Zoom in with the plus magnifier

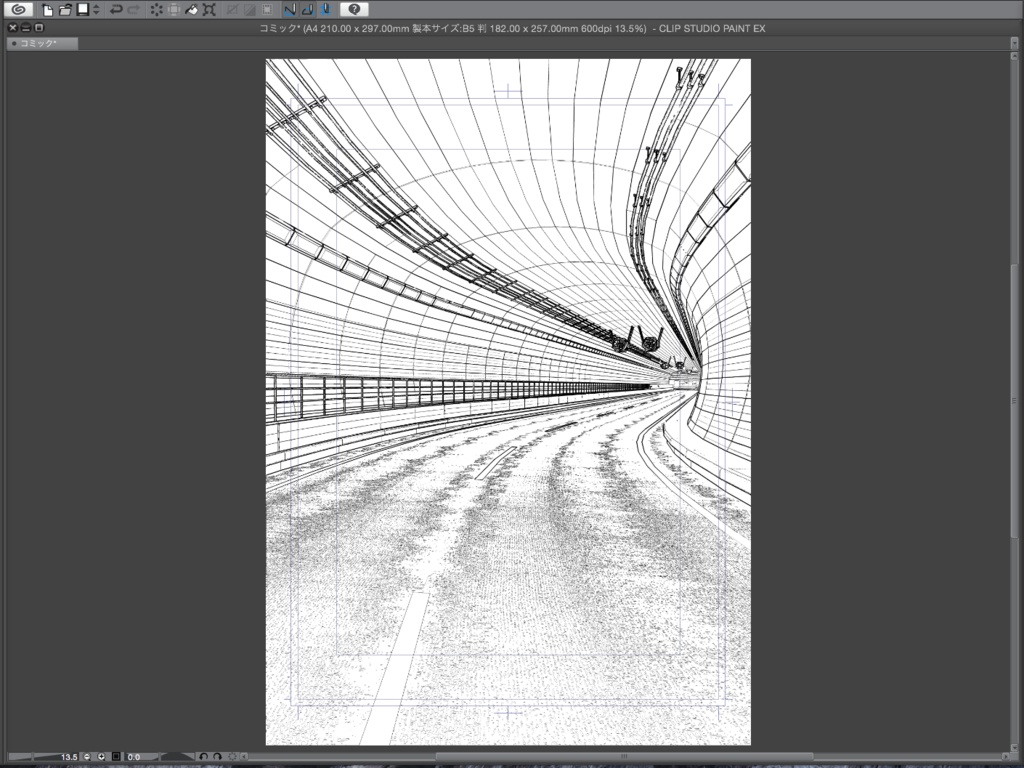click(x=101, y=757)
